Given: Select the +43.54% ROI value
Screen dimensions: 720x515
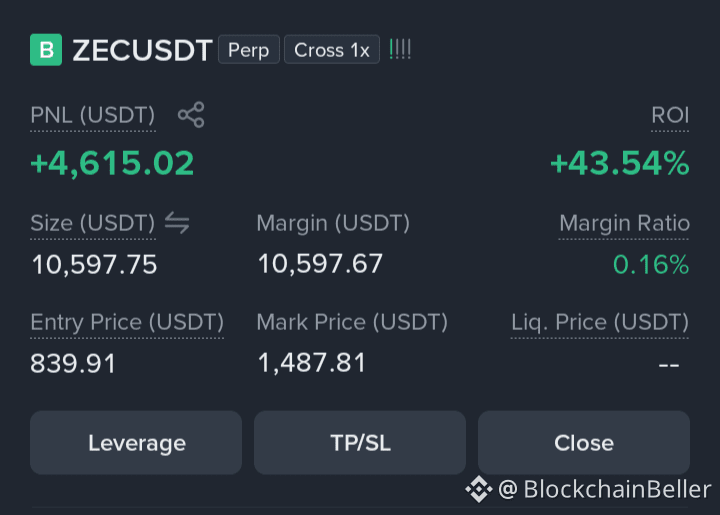Looking at the screenshot, I should coord(620,163).
